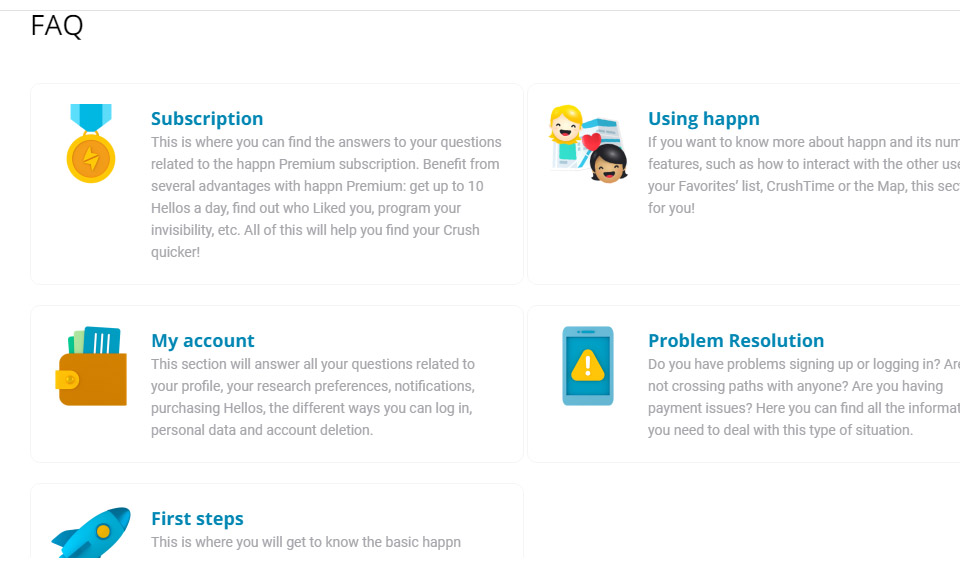
Task: Click the My account wallet icon
Action: [91, 367]
